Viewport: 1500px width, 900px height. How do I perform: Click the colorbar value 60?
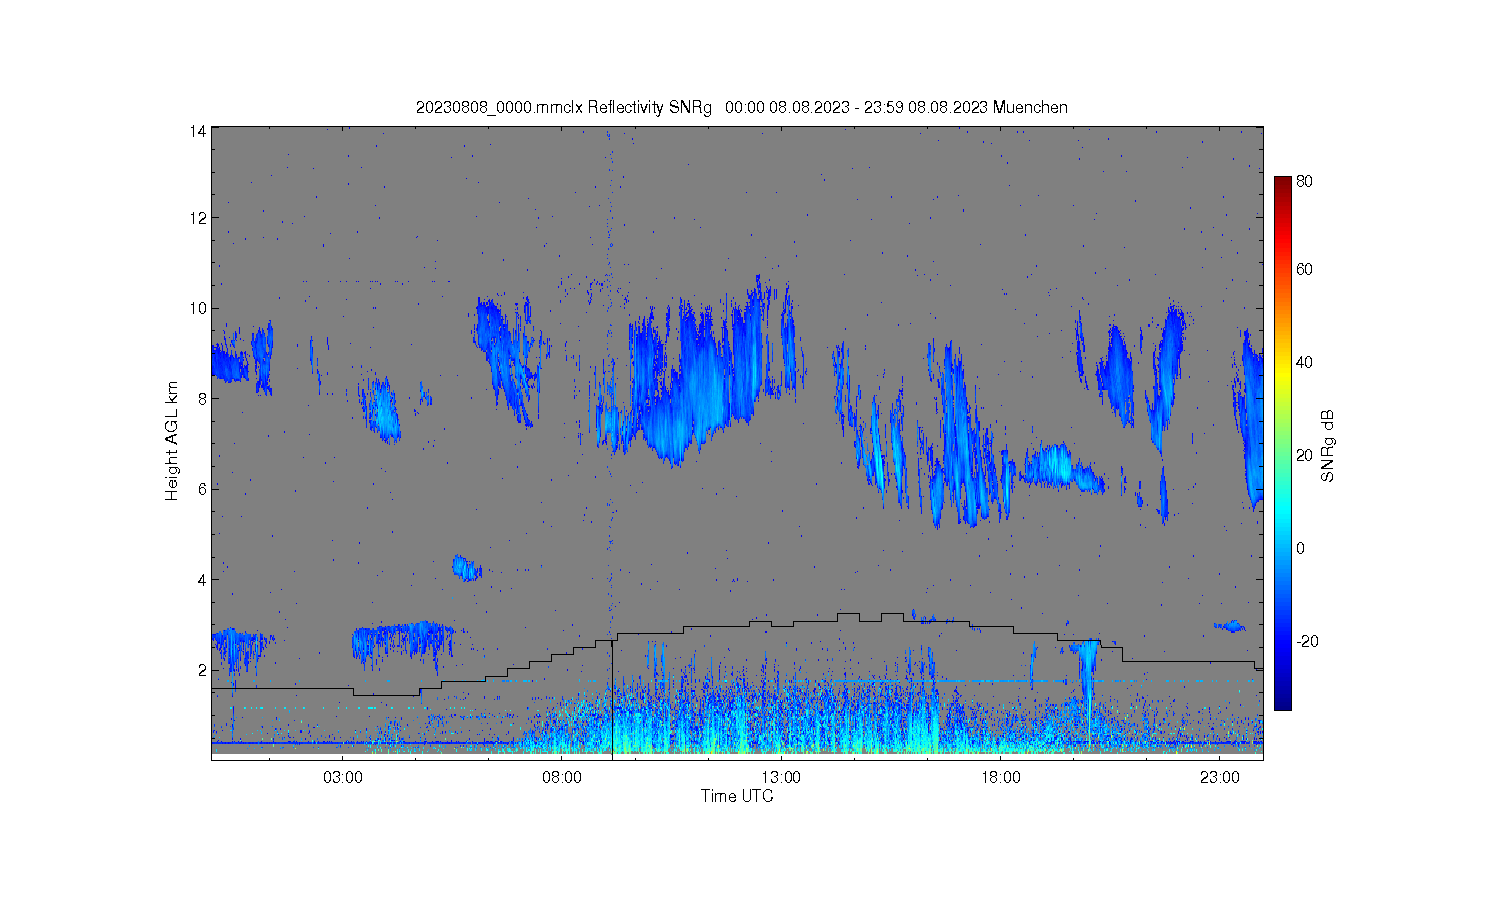point(1304,269)
